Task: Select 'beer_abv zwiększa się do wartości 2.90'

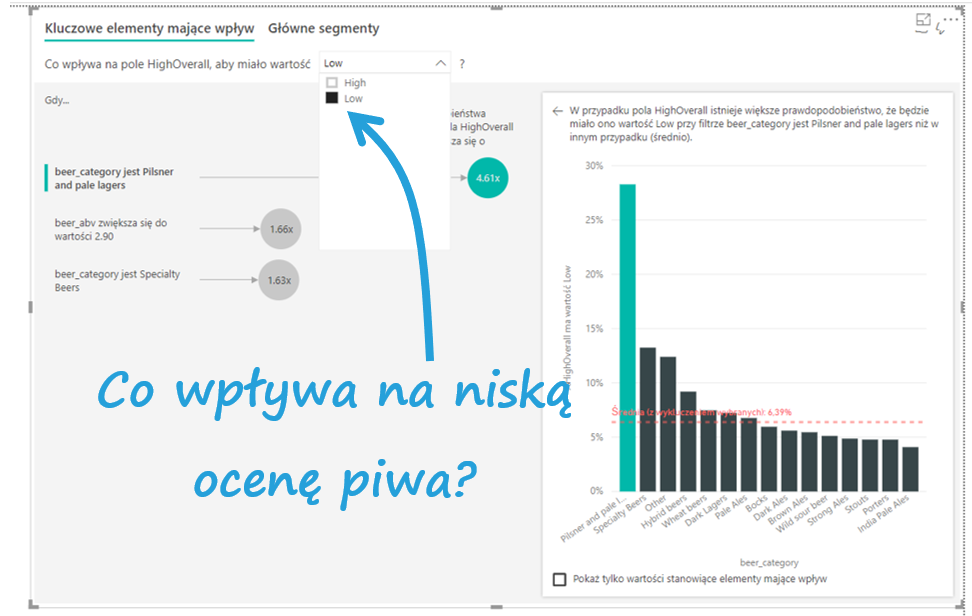Action: click(x=111, y=229)
